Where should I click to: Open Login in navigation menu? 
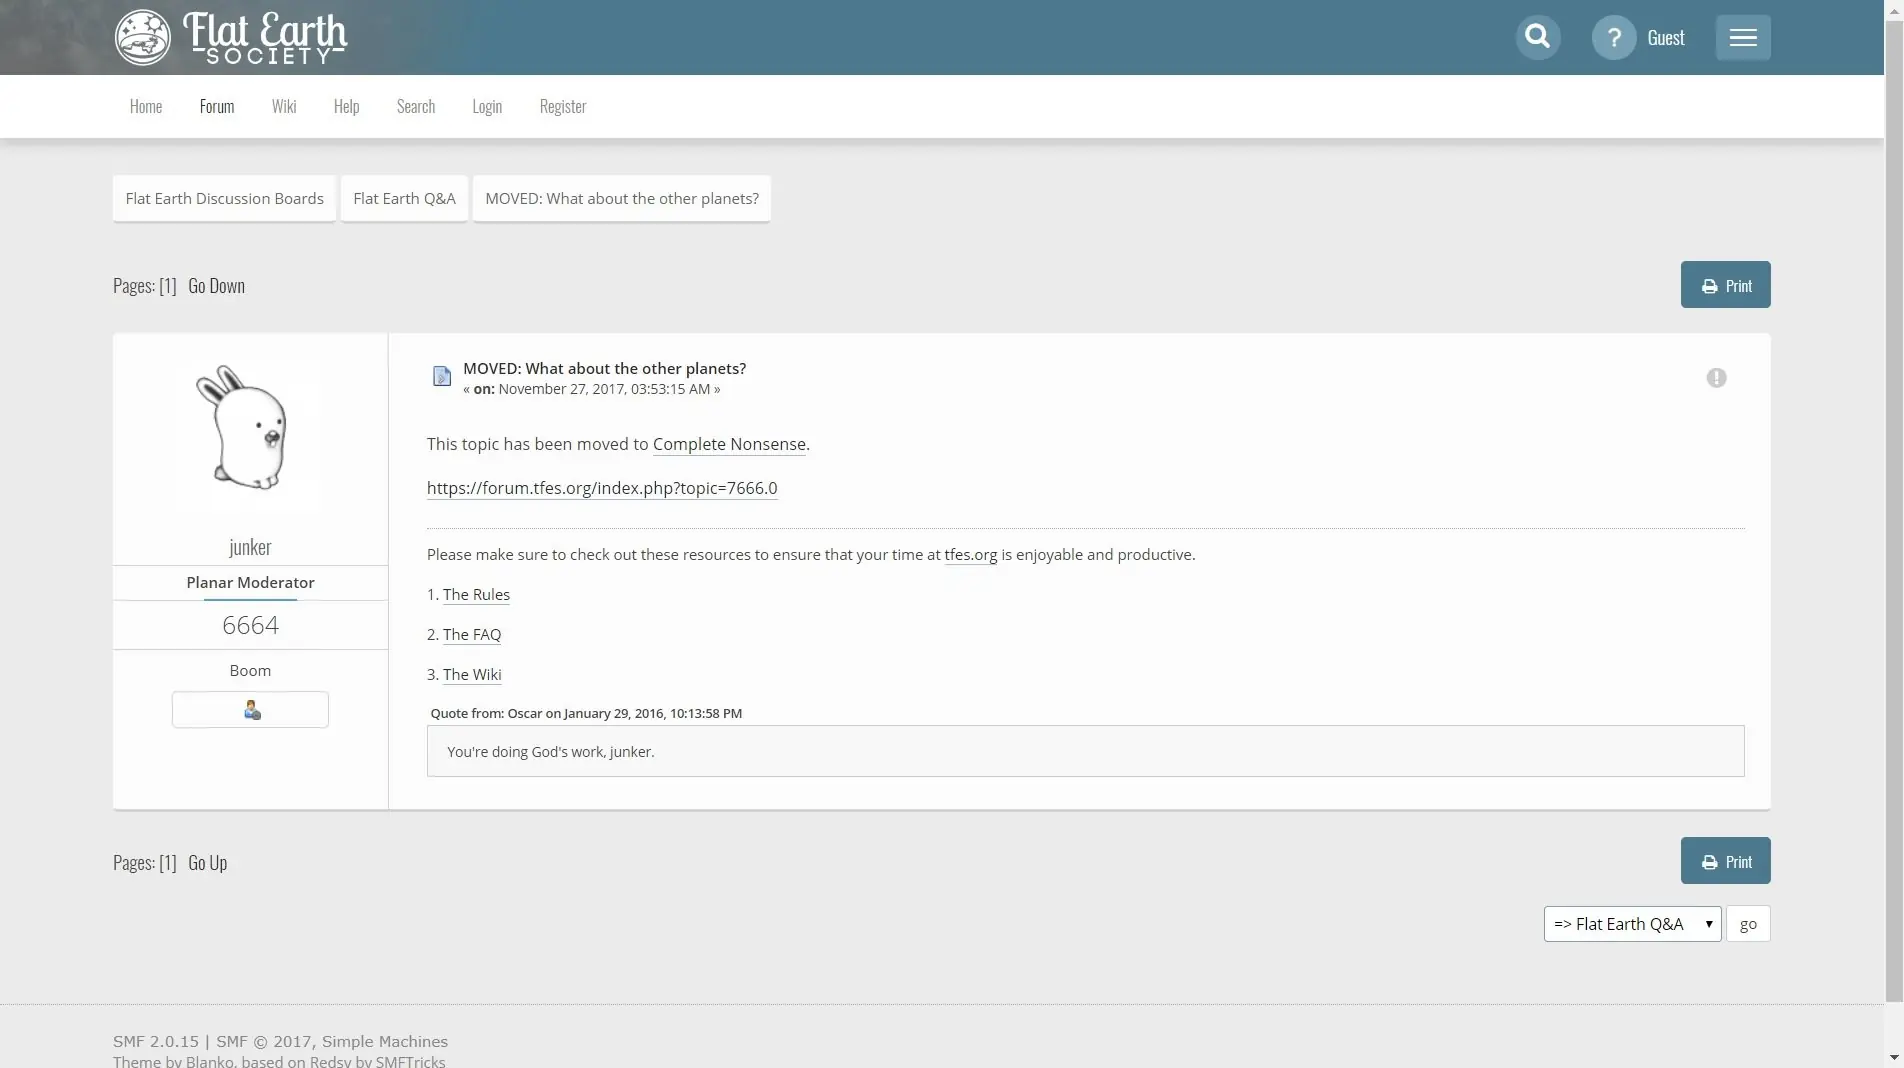coord(487,106)
